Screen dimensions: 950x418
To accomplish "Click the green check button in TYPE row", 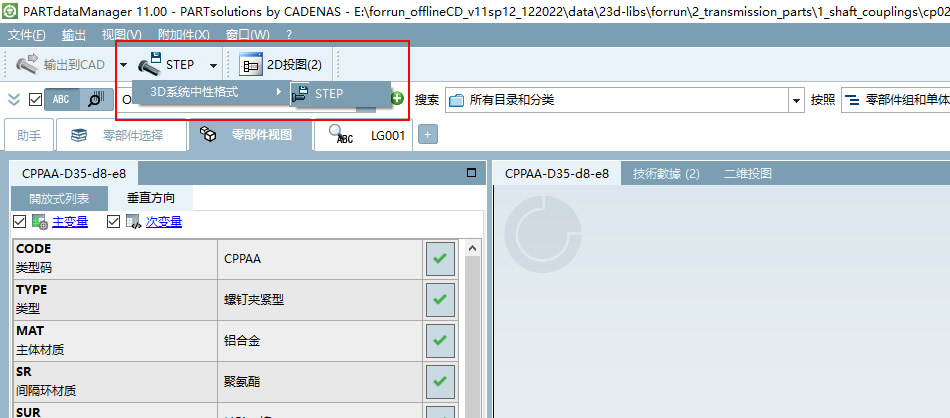I will pos(440,299).
